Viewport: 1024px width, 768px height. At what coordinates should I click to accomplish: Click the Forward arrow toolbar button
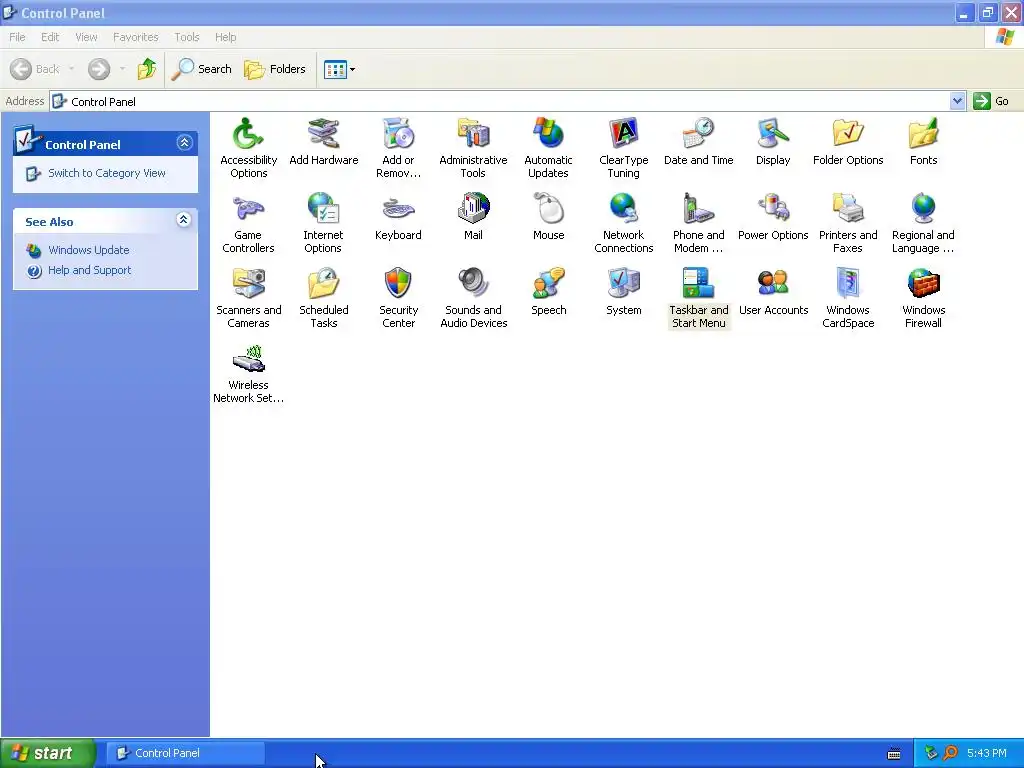pyautogui.click(x=99, y=69)
